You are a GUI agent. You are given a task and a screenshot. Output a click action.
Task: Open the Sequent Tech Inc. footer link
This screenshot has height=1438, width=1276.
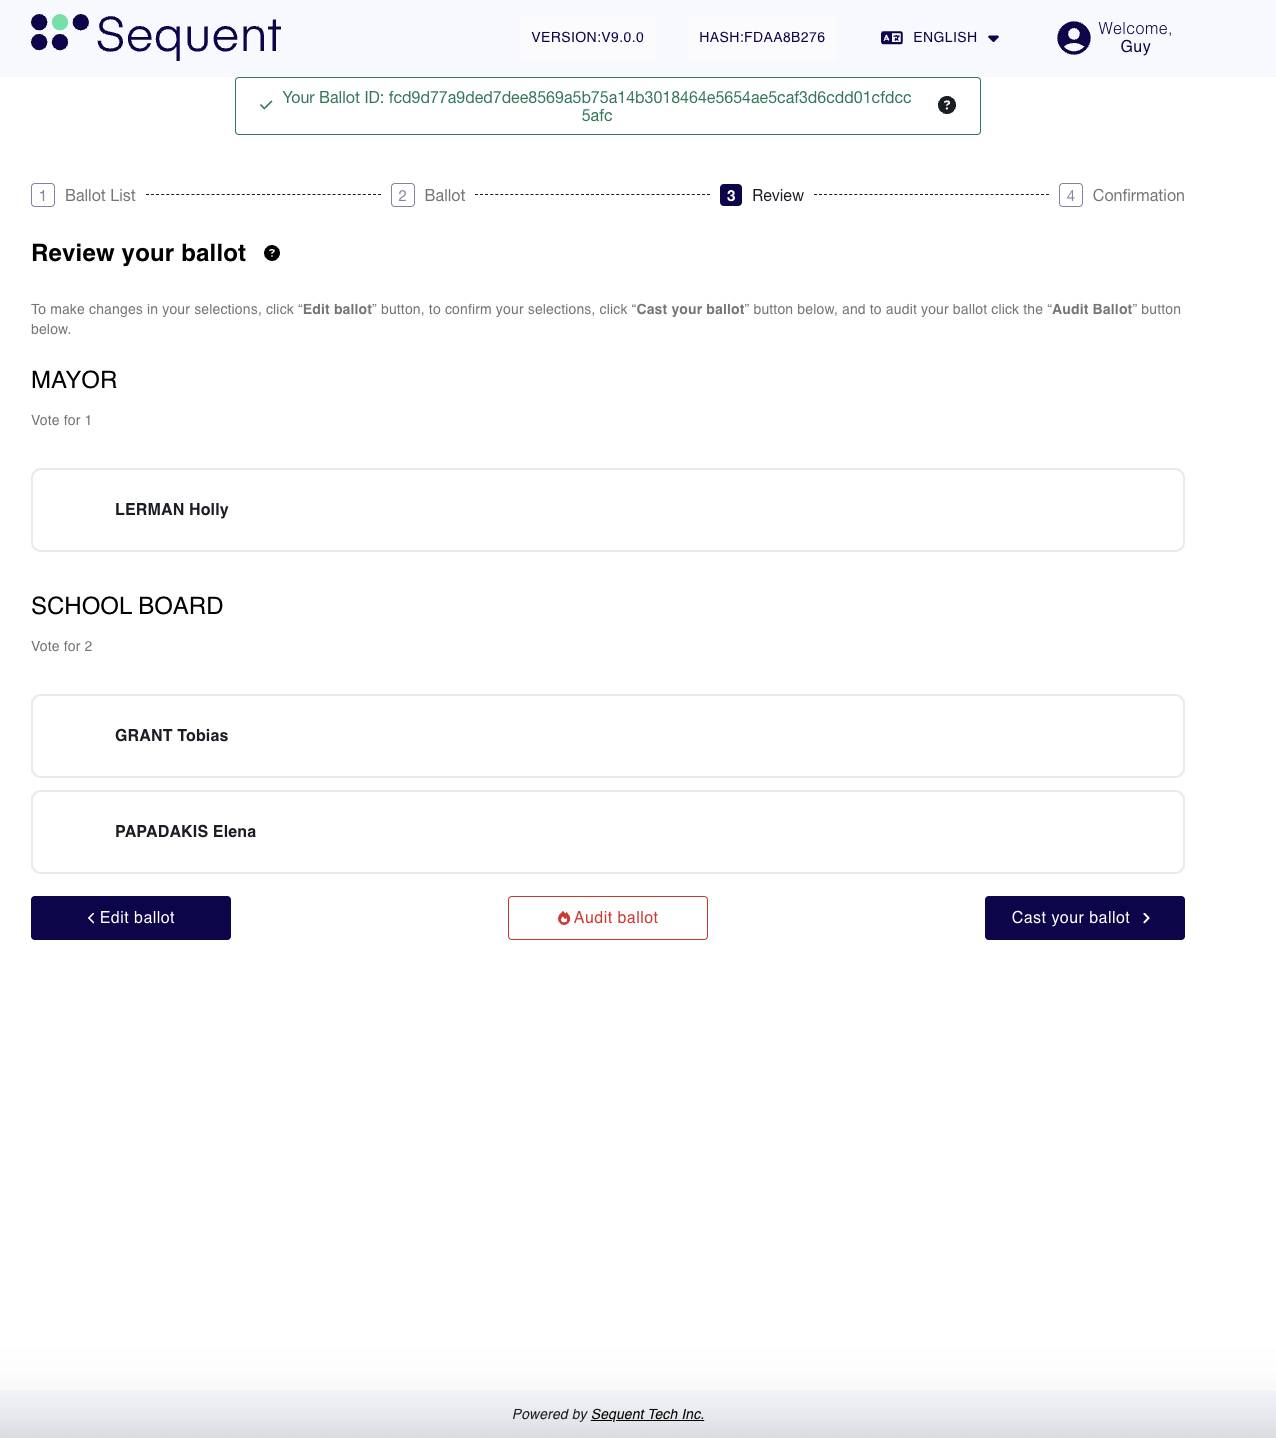click(x=647, y=1414)
